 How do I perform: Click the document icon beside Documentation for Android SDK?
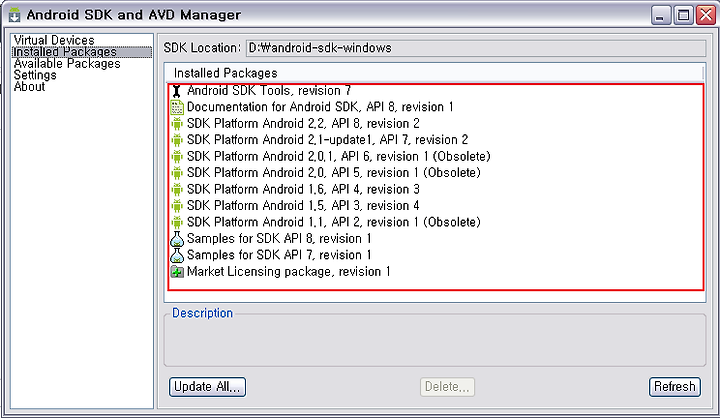177,107
